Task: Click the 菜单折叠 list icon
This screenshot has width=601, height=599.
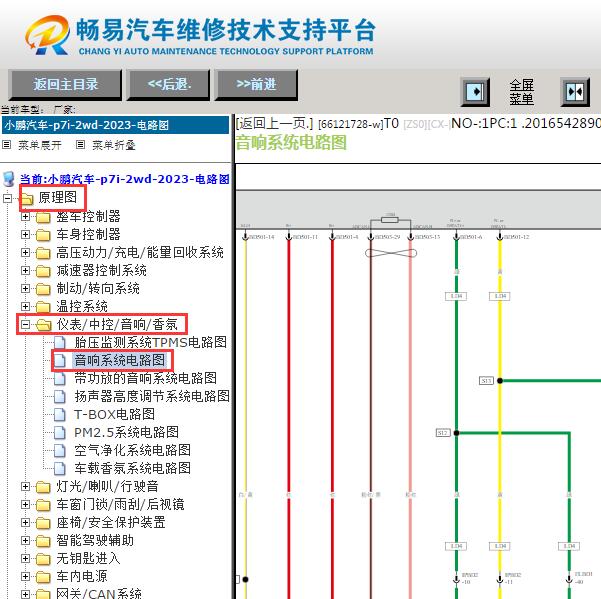Action: [80, 145]
